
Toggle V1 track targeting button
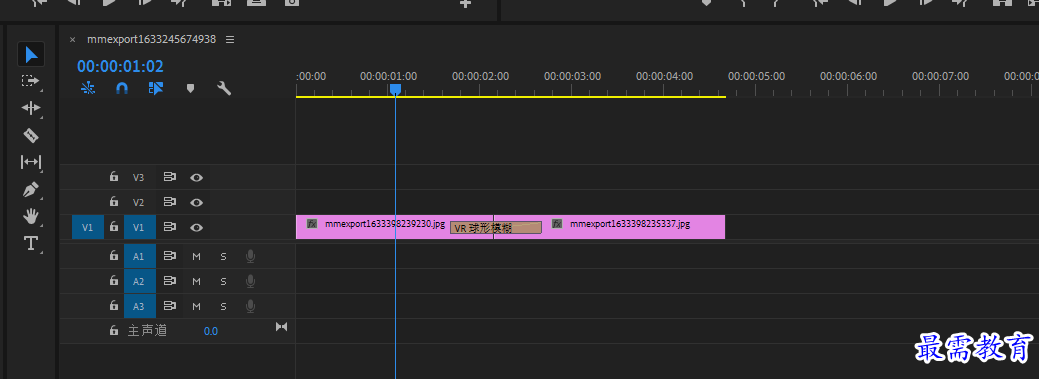pos(140,227)
